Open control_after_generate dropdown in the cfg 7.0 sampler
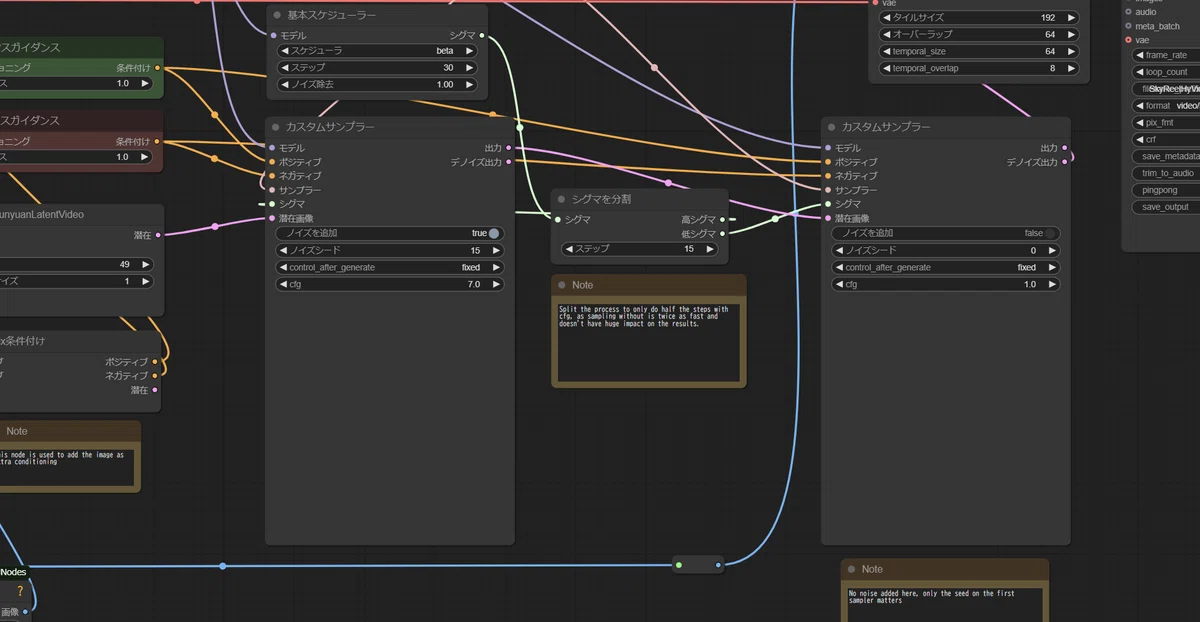This screenshot has width=1200, height=622. coord(390,268)
